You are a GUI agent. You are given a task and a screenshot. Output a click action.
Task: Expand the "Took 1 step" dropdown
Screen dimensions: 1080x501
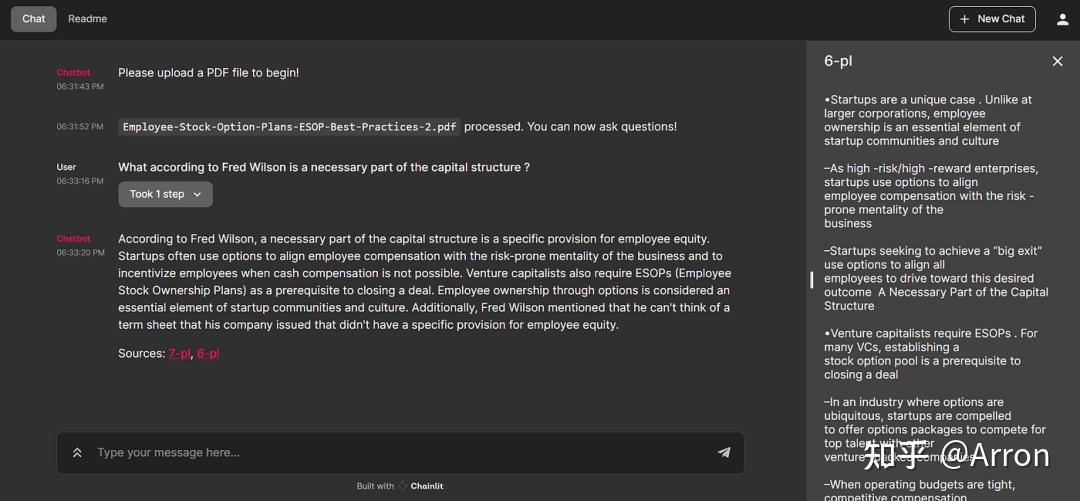click(165, 194)
